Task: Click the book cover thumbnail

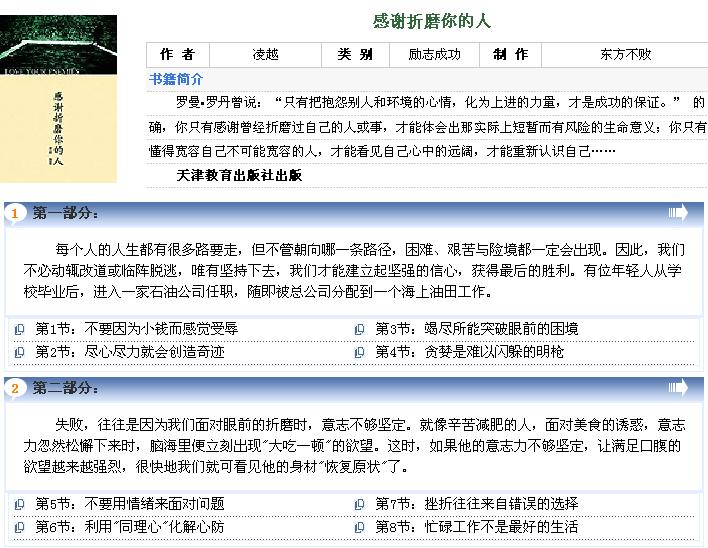Action: tap(58, 98)
